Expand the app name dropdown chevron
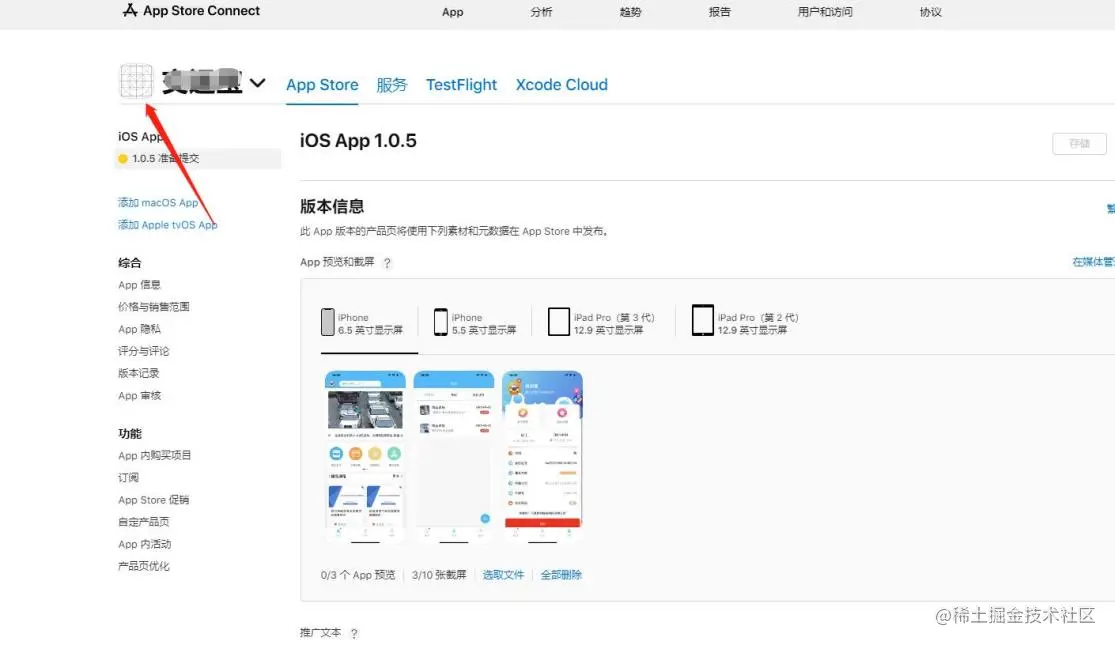The width and height of the screenshot is (1115, 645). pos(257,83)
